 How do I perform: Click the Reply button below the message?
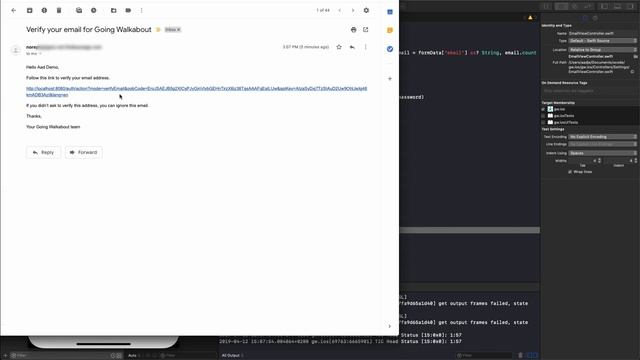43,152
